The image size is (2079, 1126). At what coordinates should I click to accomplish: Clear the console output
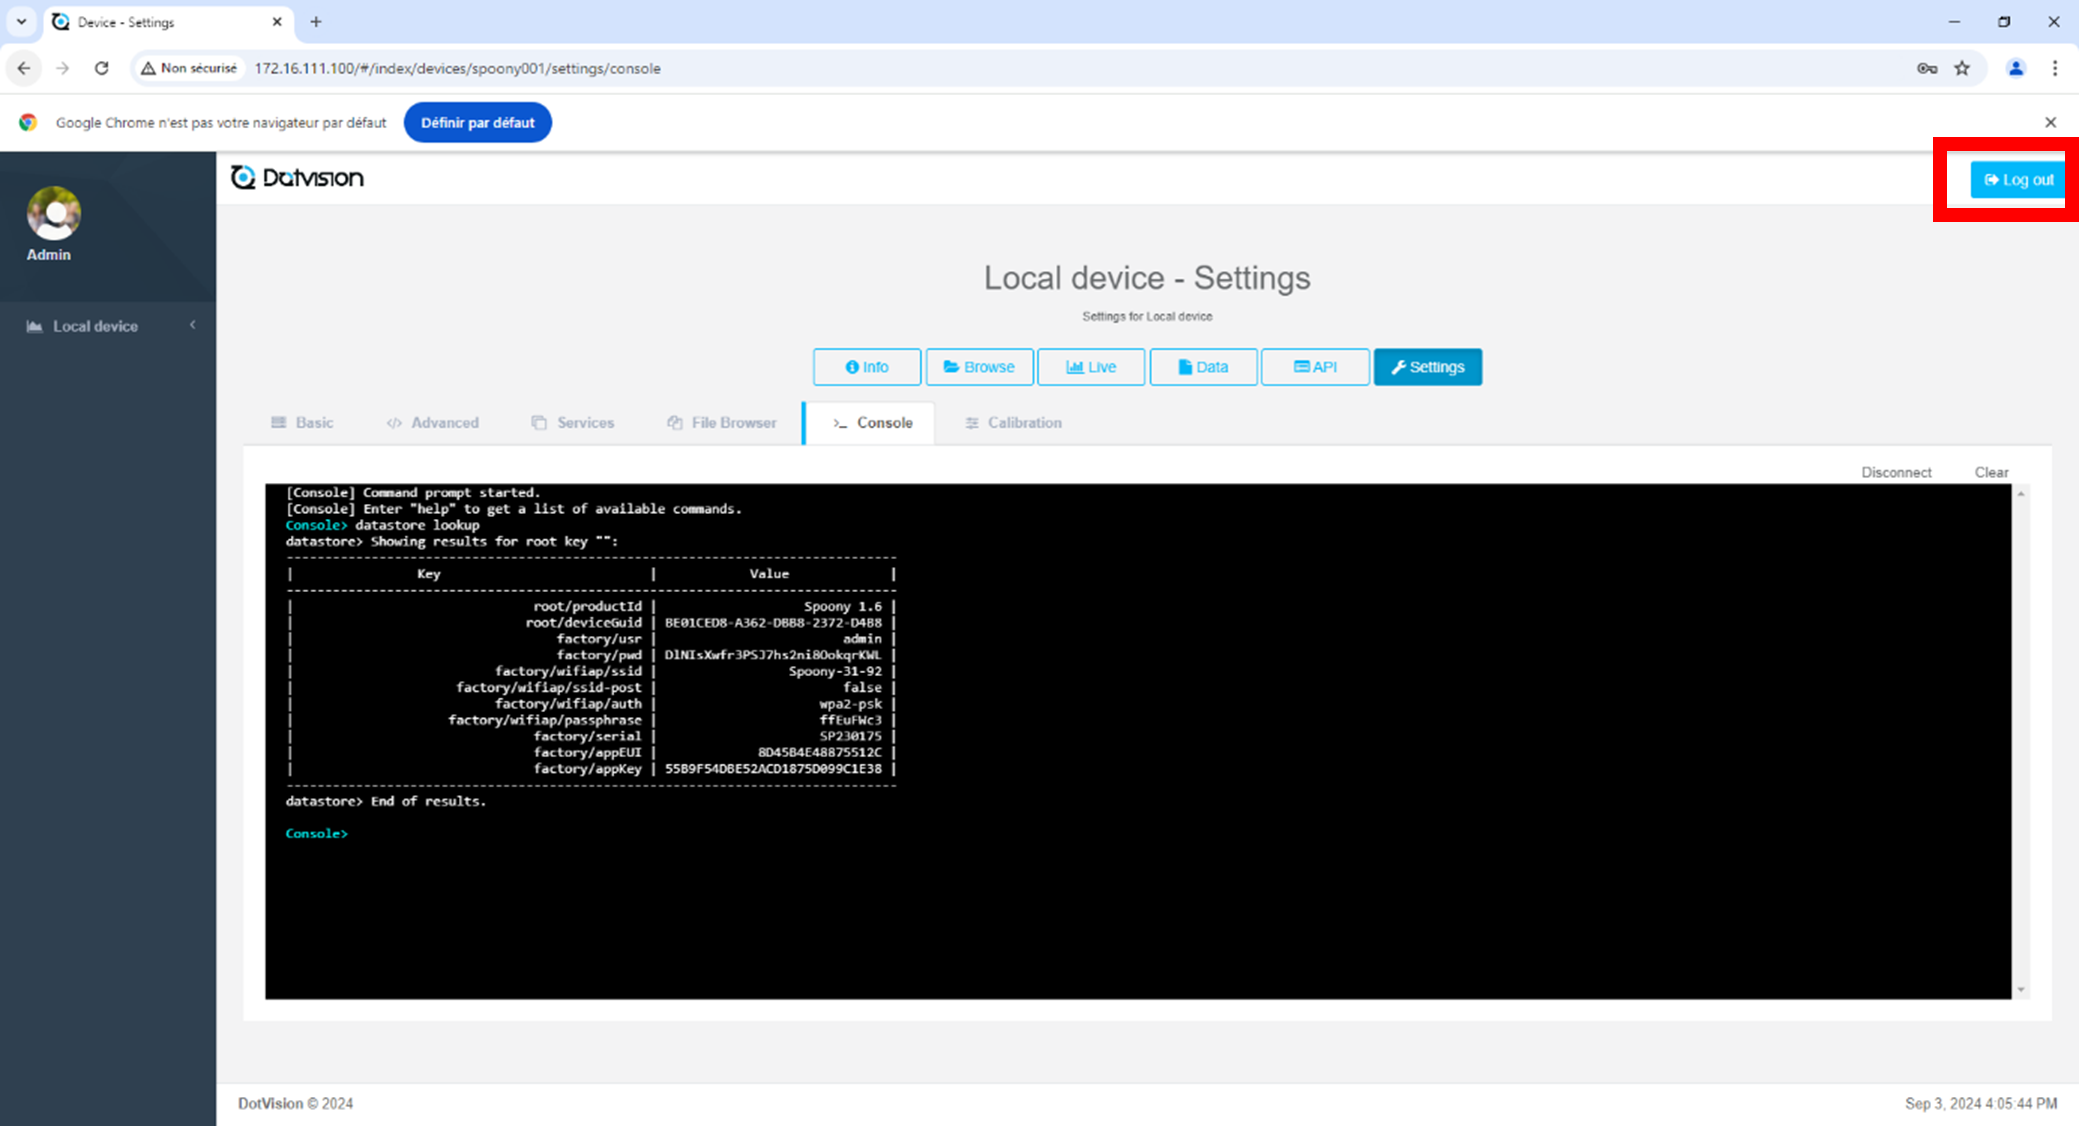1991,472
